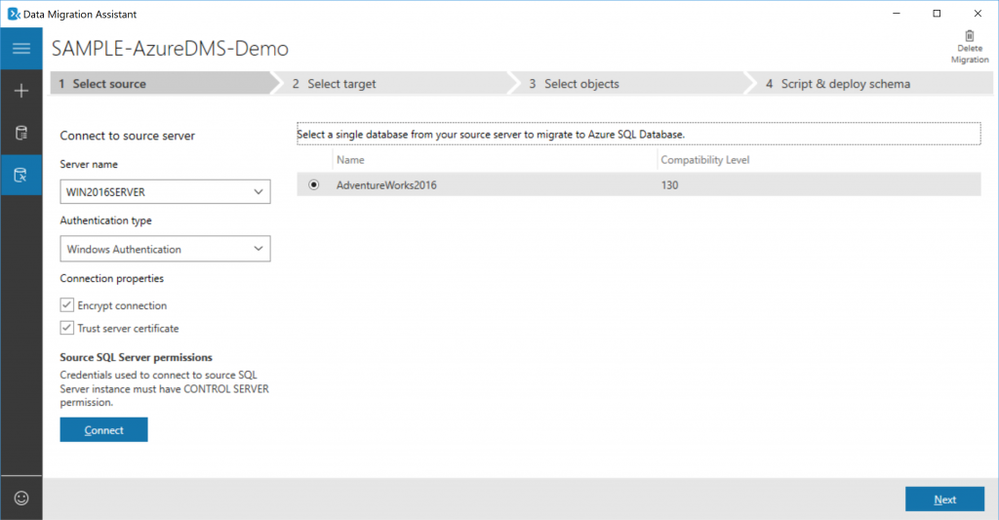
Task: Click the AdventureWorks2016 database name
Action: [387, 185]
